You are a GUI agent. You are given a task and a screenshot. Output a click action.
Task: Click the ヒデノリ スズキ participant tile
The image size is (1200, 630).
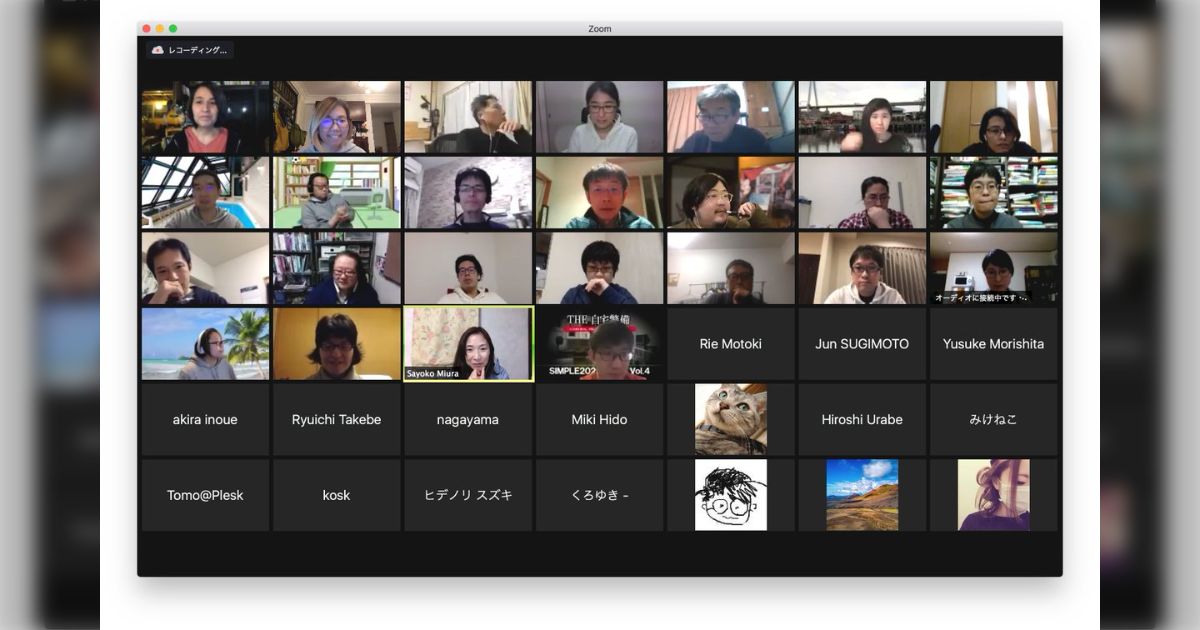468,495
